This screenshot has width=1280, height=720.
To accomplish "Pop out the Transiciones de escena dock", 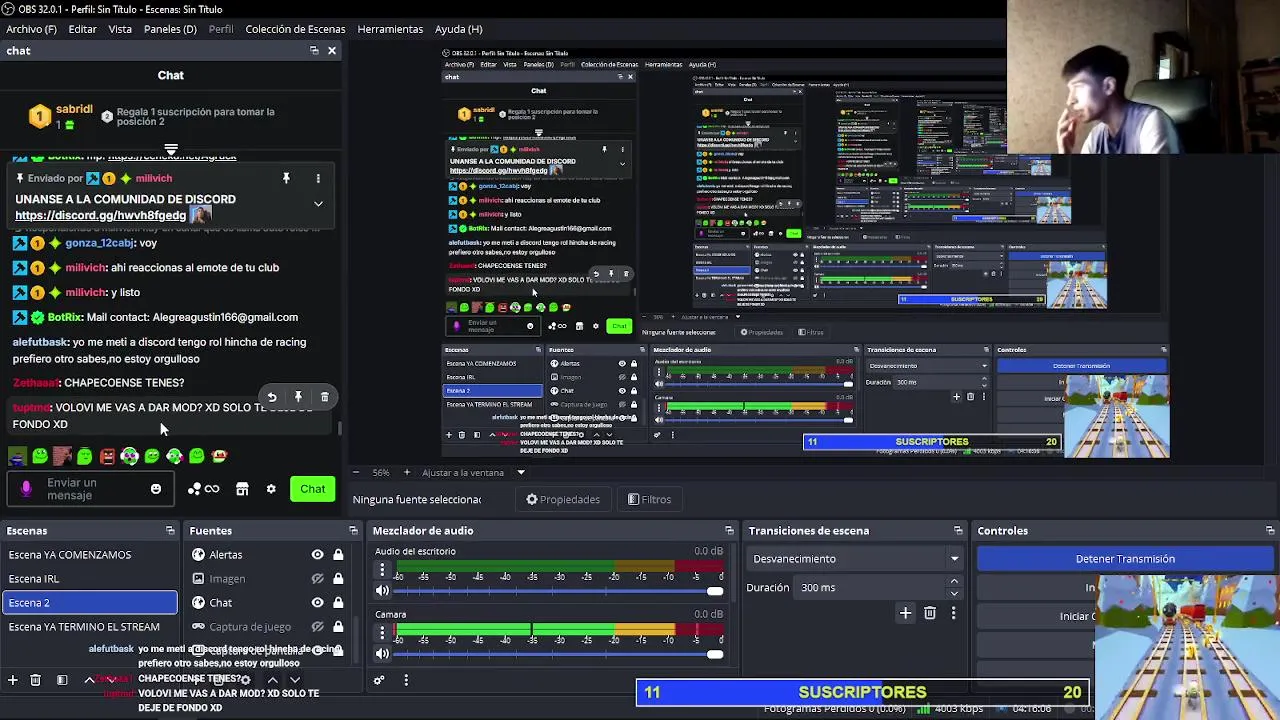I will coord(958,531).
